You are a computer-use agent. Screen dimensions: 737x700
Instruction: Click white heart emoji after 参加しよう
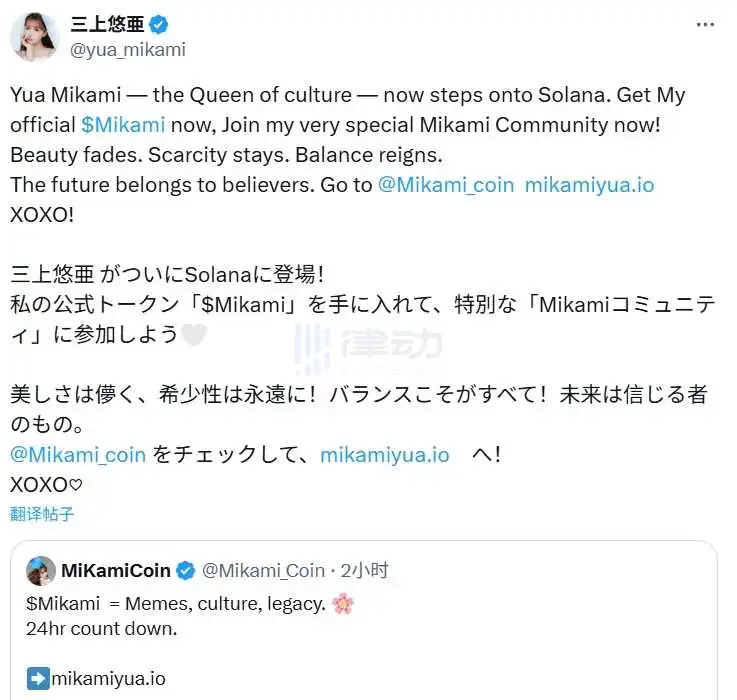[x=193, y=335]
